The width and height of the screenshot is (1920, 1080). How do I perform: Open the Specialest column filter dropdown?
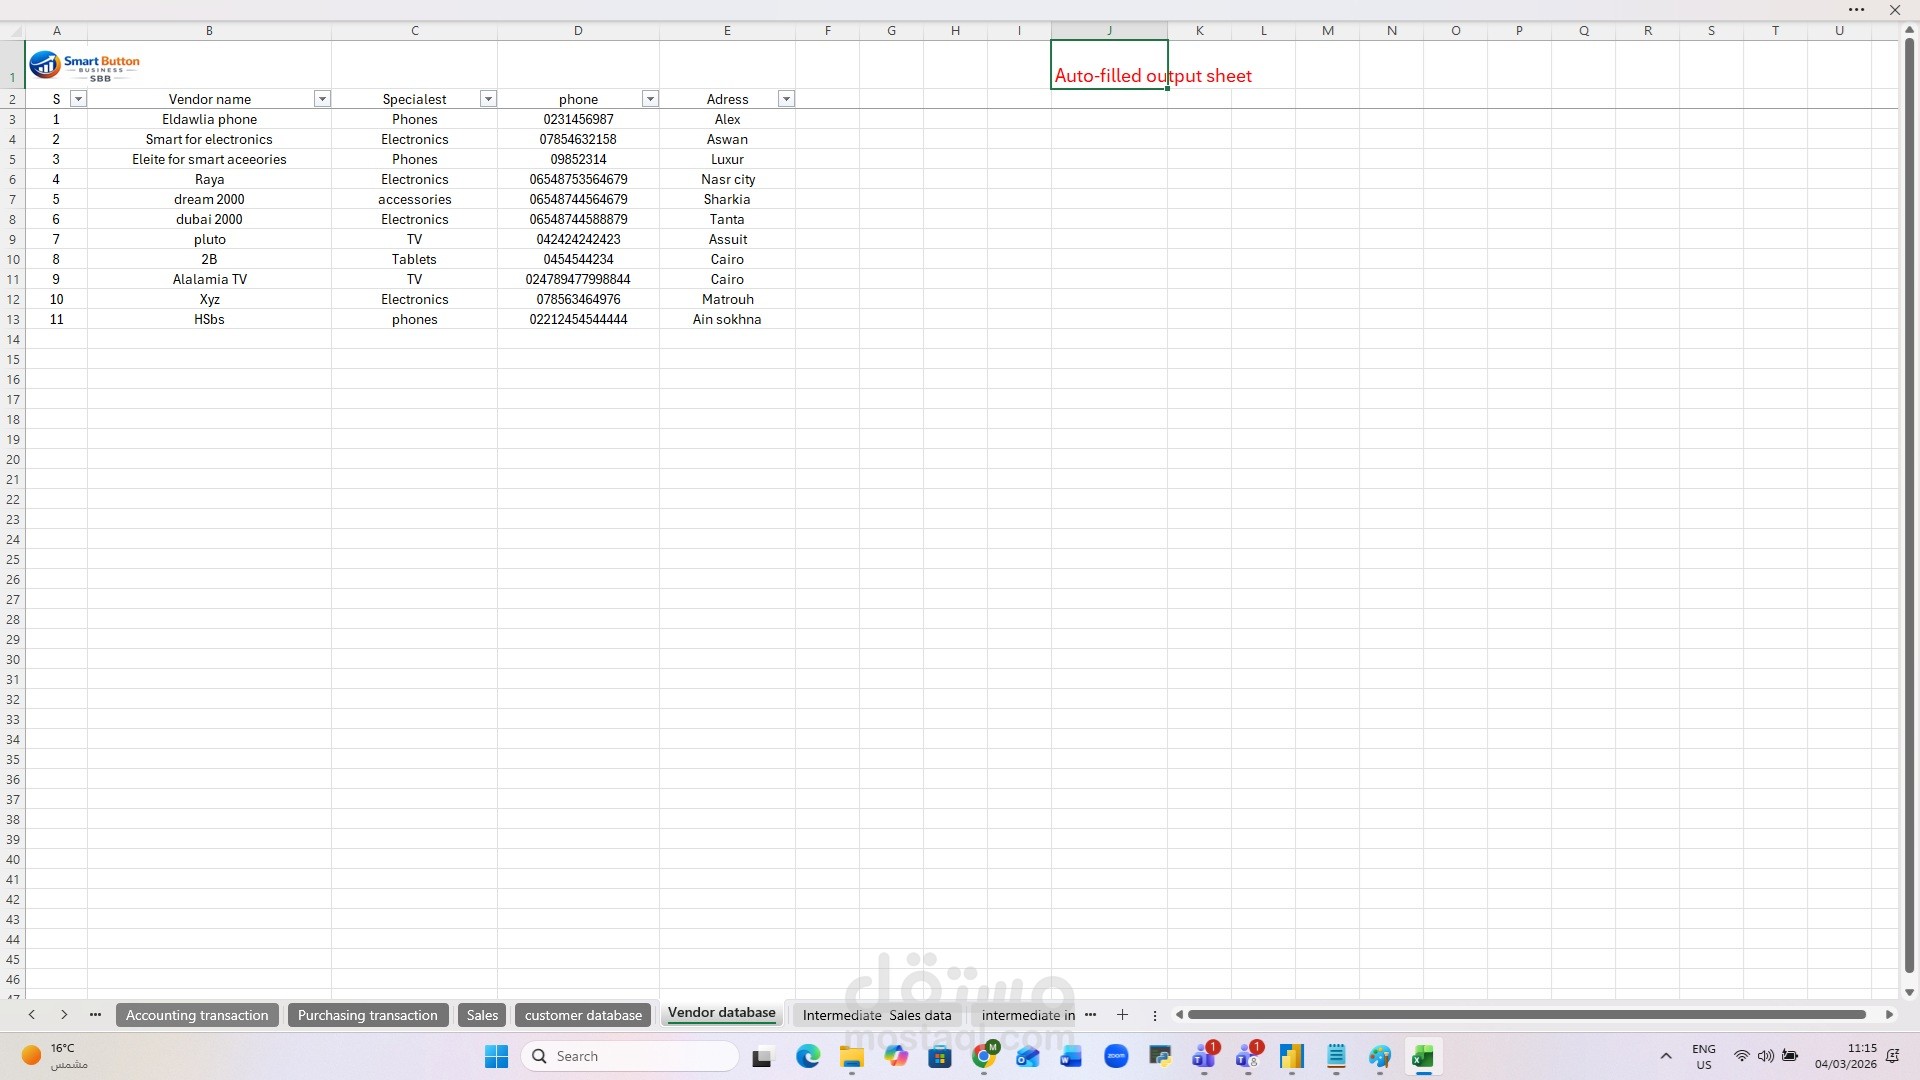click(488, 99)
